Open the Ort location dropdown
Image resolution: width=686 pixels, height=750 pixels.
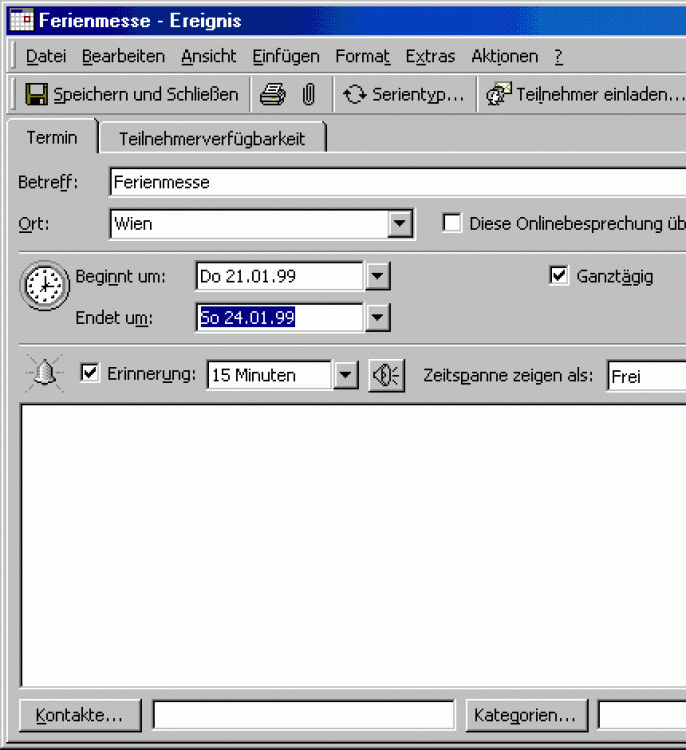click(x=401, y=224)
